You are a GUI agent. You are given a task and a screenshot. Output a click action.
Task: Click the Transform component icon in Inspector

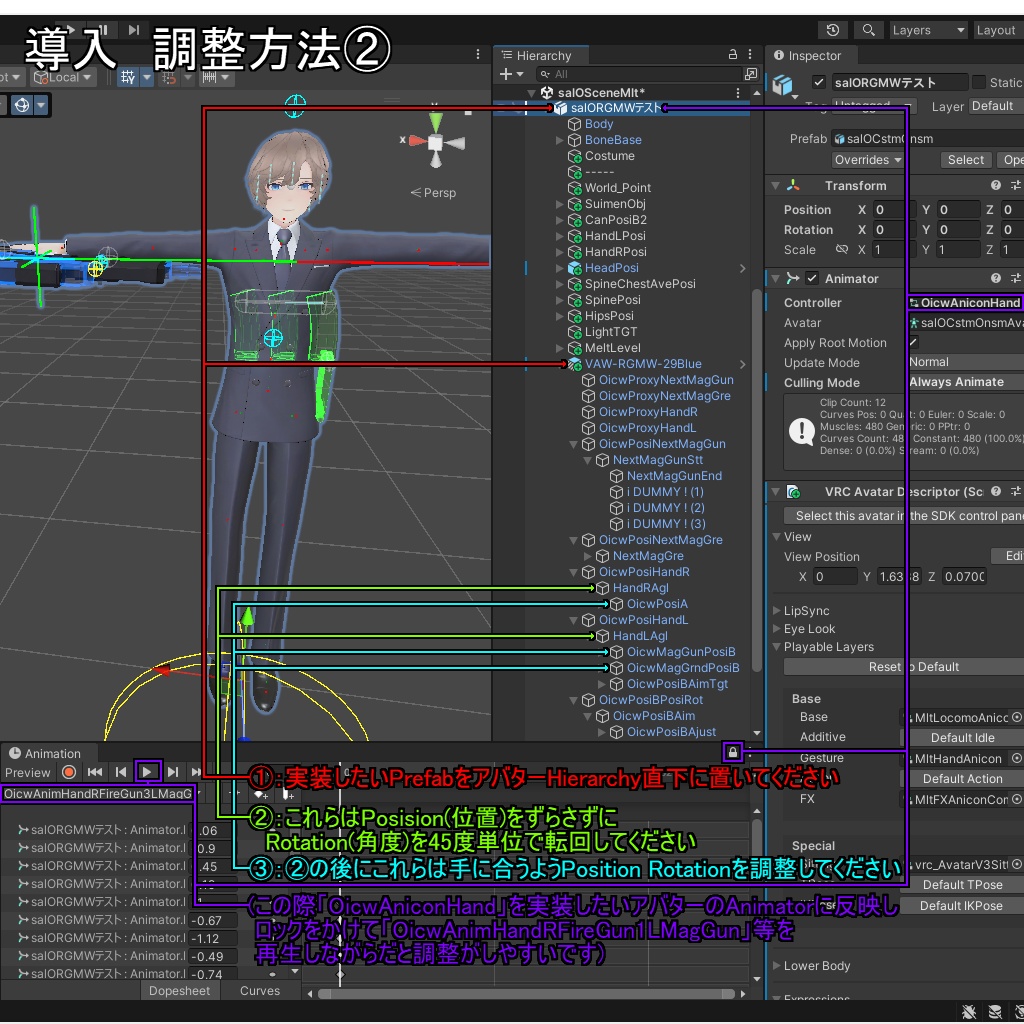pos(793,184)
